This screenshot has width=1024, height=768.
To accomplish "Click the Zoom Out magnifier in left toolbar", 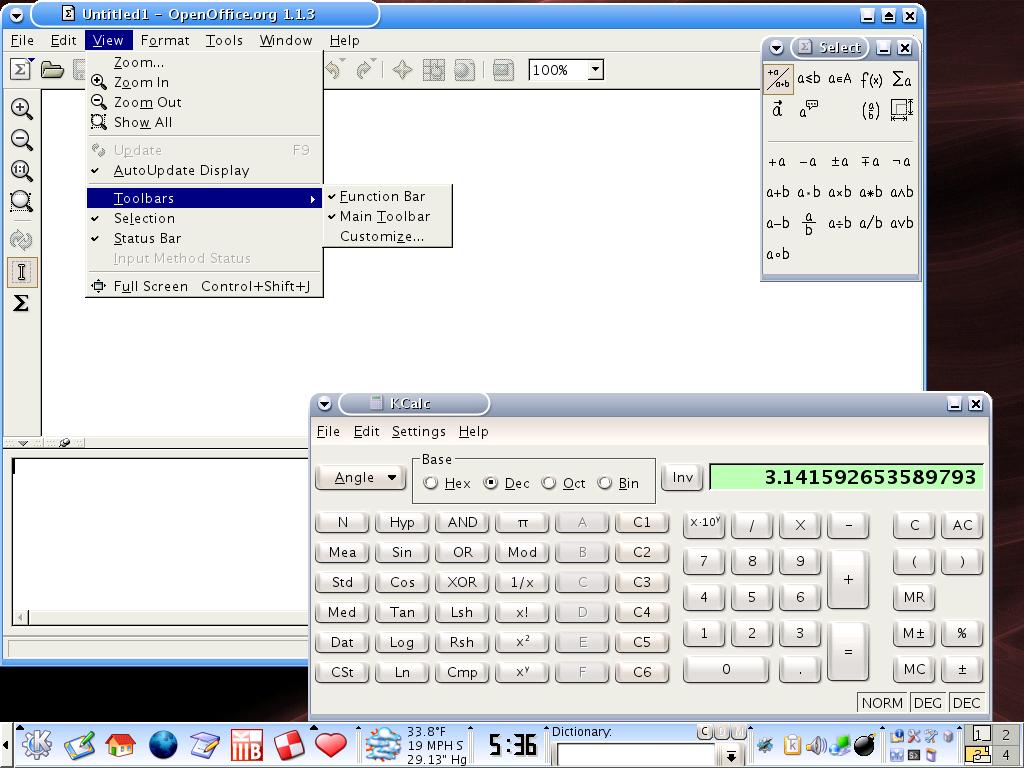I will coord(21,140).
